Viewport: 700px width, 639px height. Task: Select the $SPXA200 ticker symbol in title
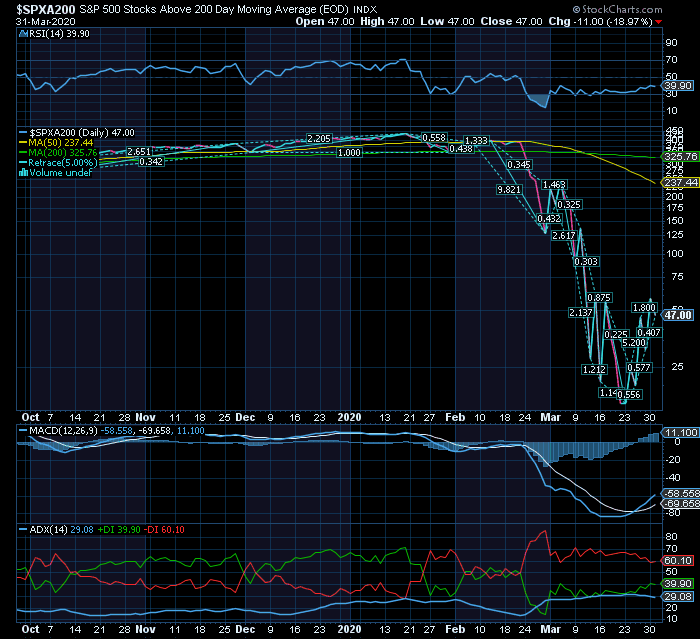click(46, 9)
